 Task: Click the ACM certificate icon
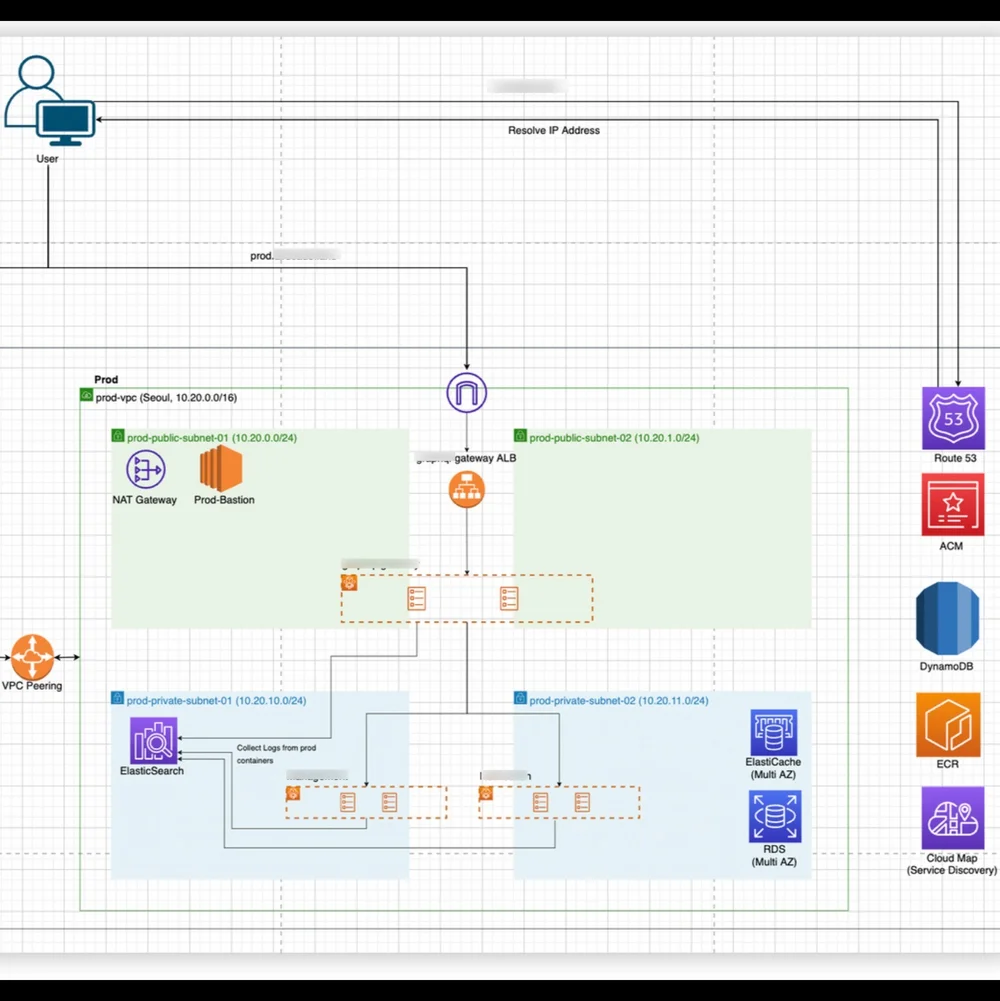(x=951, y=505)
